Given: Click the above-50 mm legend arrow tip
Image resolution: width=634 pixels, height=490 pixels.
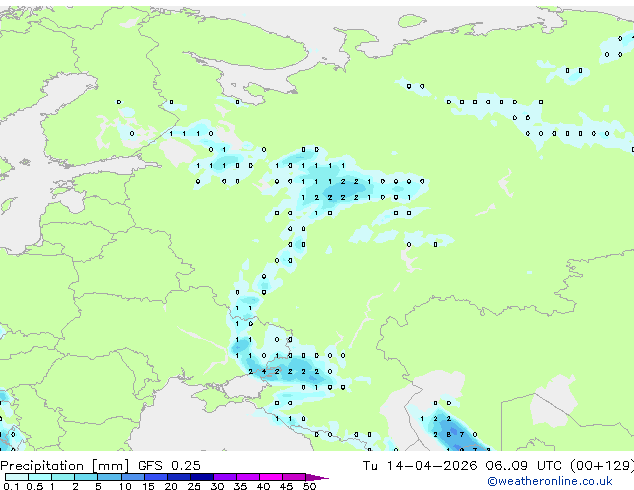Looking at the screenshot, I should 317,477.
